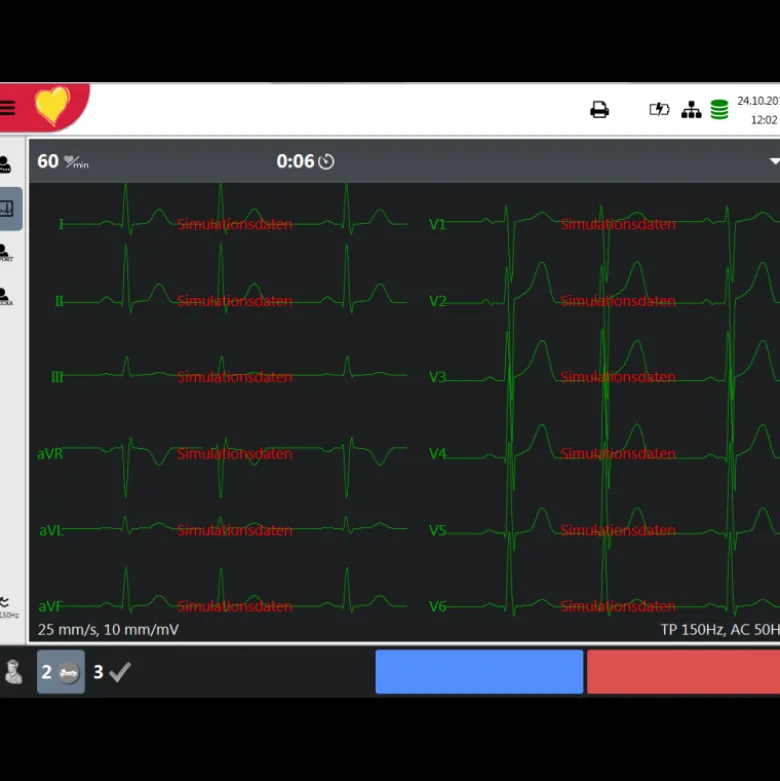Open the hamburger main menu

tap(7, 108)
